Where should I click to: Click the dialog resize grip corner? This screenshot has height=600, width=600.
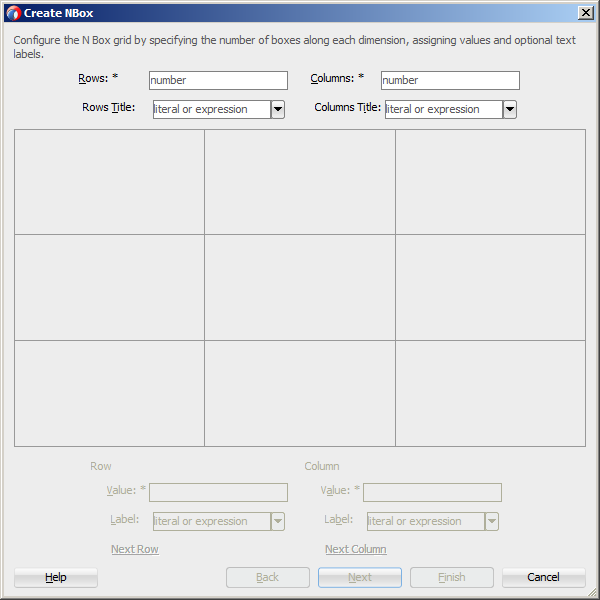point(592,592)
